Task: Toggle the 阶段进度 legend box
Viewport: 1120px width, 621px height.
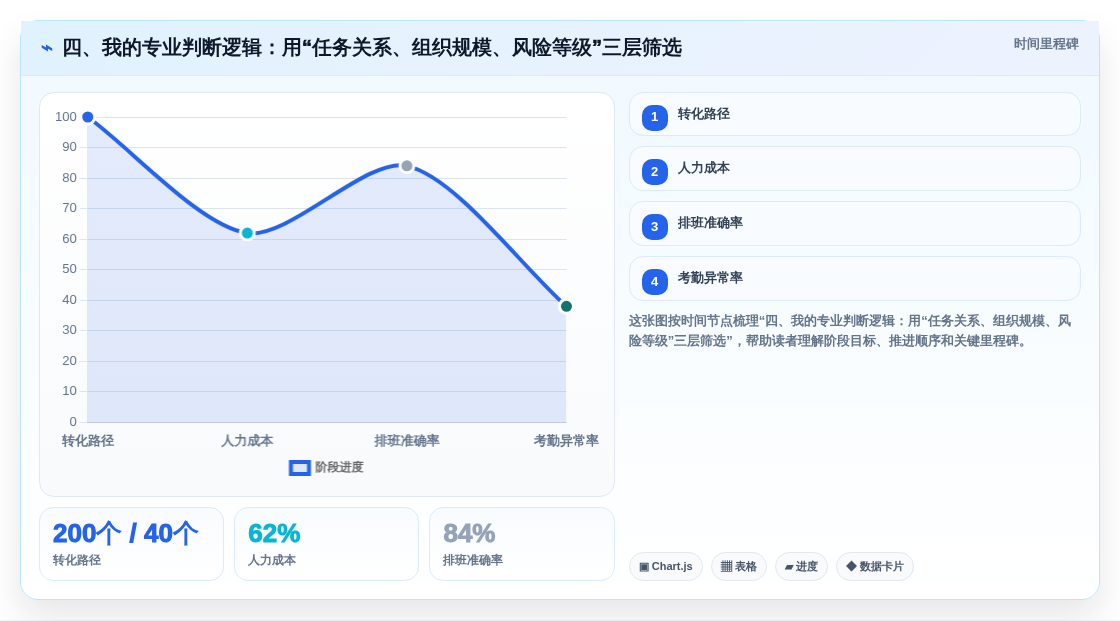Action: tap(299, 468)
